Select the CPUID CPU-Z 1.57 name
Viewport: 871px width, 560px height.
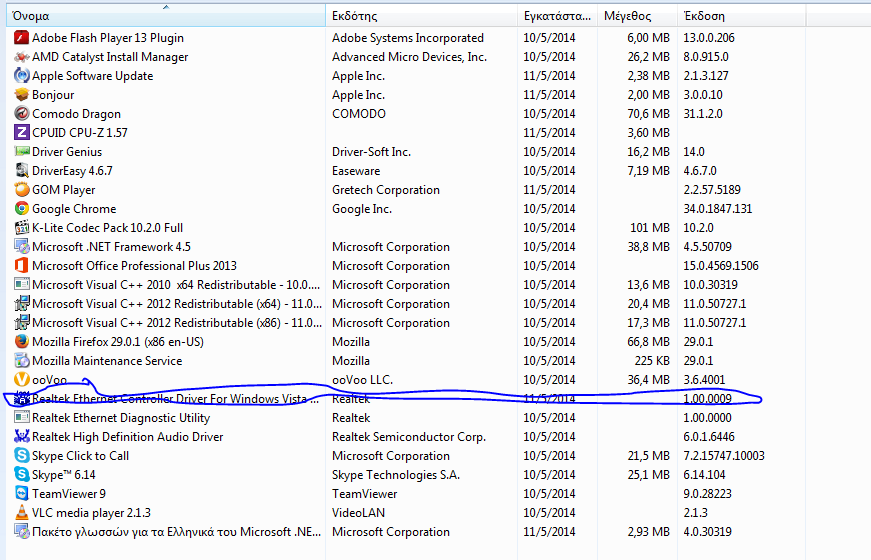pyautogui.click(x=79, y=132)
